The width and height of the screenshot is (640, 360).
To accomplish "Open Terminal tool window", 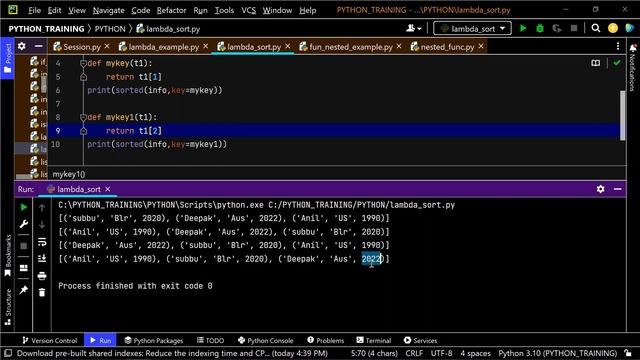I will [373, 340].
